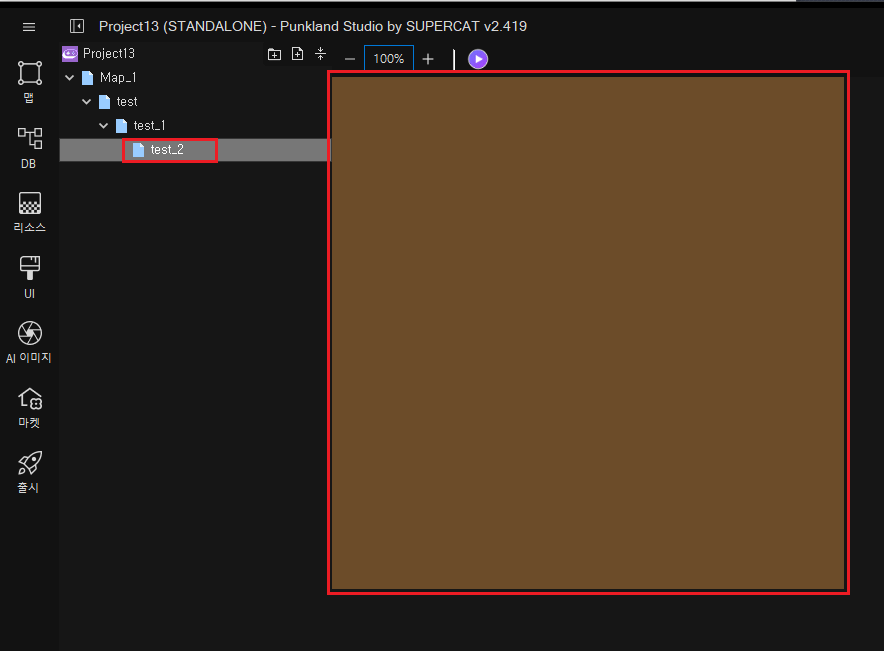Select the Project13 root item
The image size is (884, 651).
108,54
